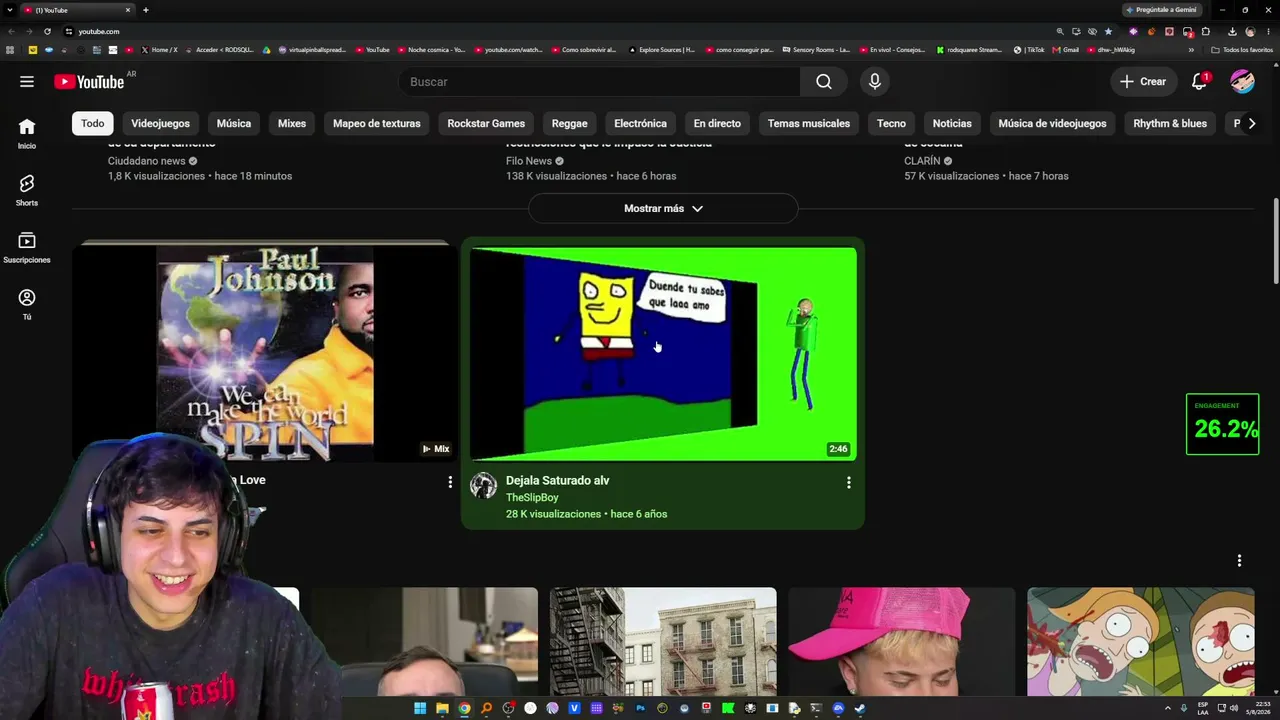This screenshot has height=720, width=1280.
Task: Open Chrome downloads
Action: [x=1232, y=32]
